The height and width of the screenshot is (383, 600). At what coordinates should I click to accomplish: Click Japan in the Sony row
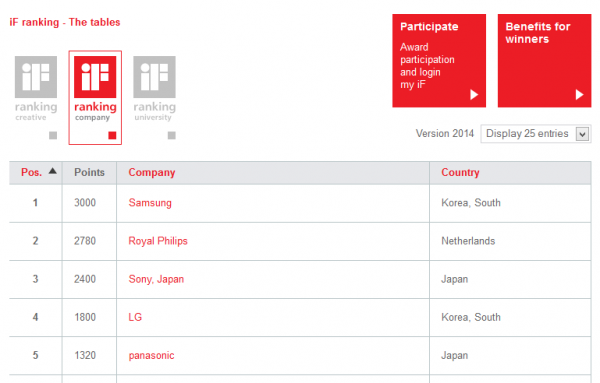pos(455,279)
